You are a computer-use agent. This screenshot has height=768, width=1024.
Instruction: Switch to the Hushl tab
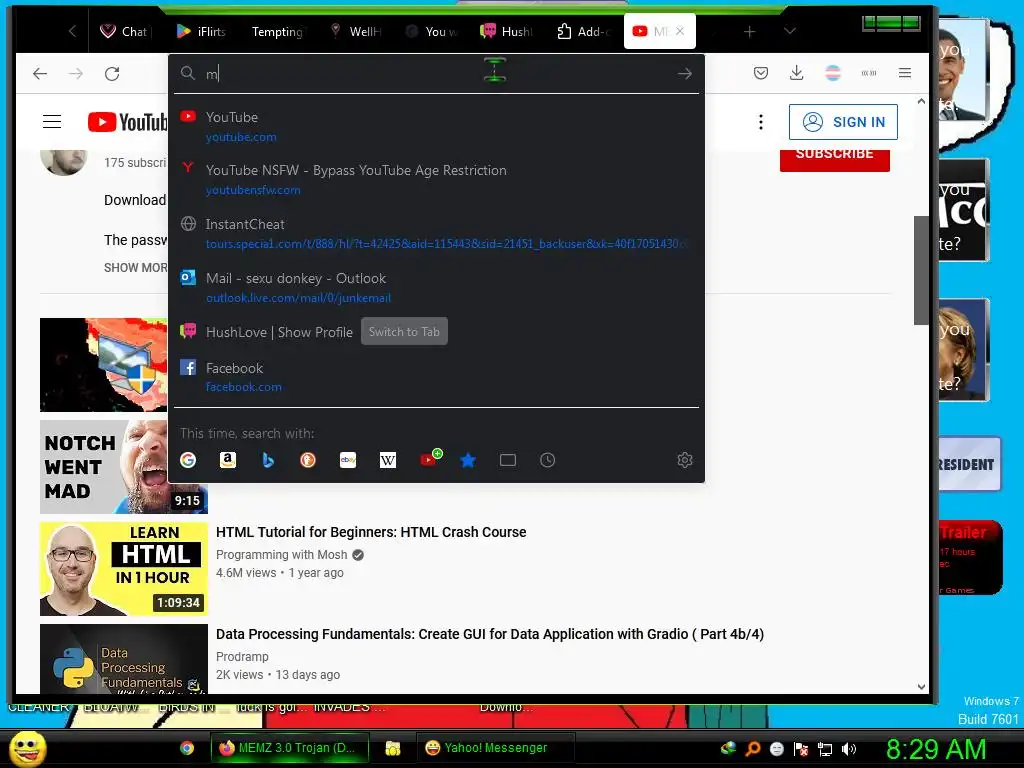pyautogui.click(x=507, y=31)
